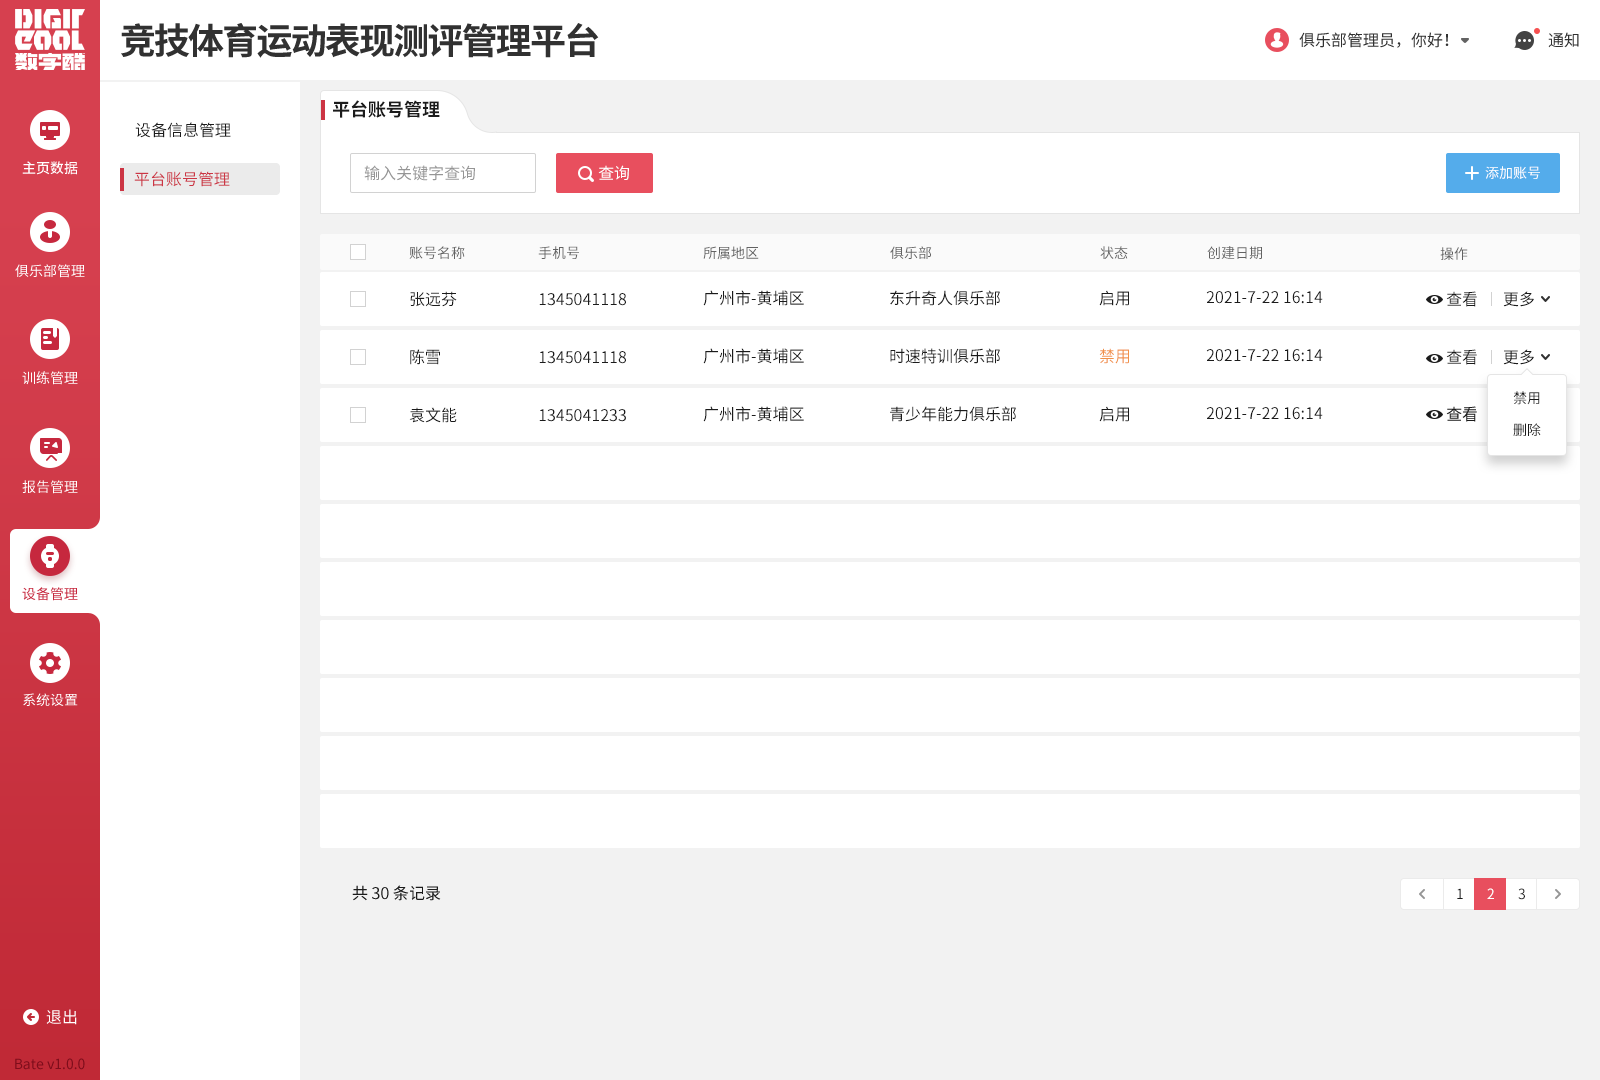Viewport: 1600px width, 1080px height.
Task: Expand 更多 menu for 张远芬 row
Action: (x=1527, y=299)
